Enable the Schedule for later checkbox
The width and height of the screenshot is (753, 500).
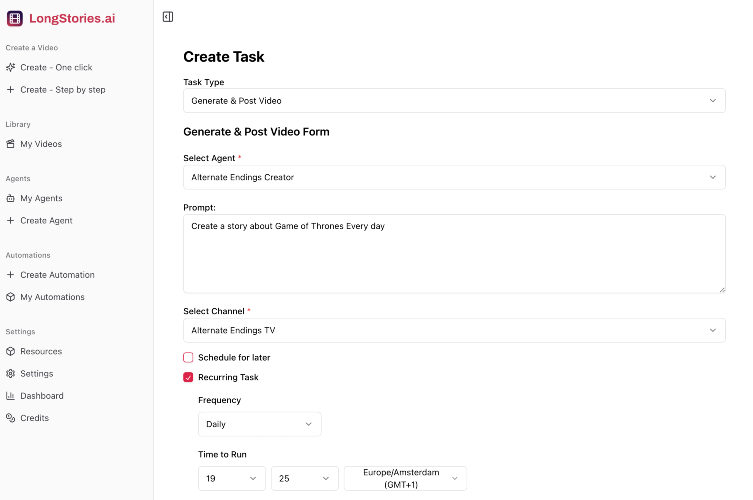[188, 357]
